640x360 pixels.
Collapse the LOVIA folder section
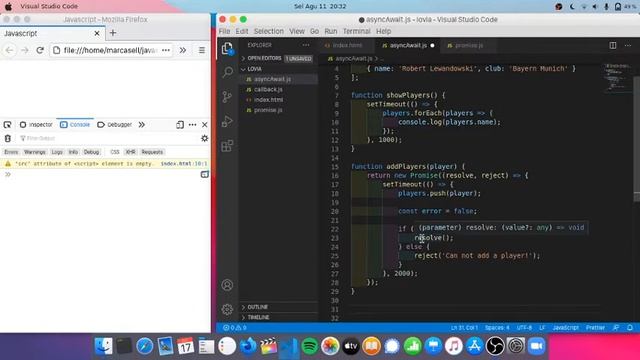click(x=278, y=69)
